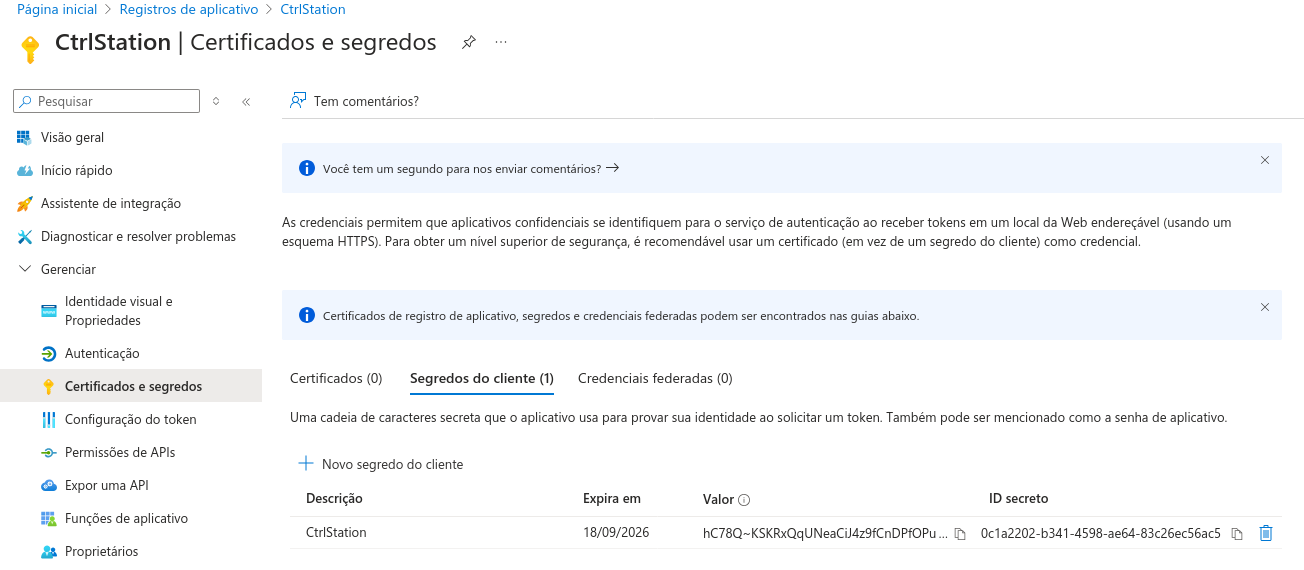The width and height of the screenshot is (1304, 570).
Task: Dismiss the feedback request banner
Action: [1264, 160]
